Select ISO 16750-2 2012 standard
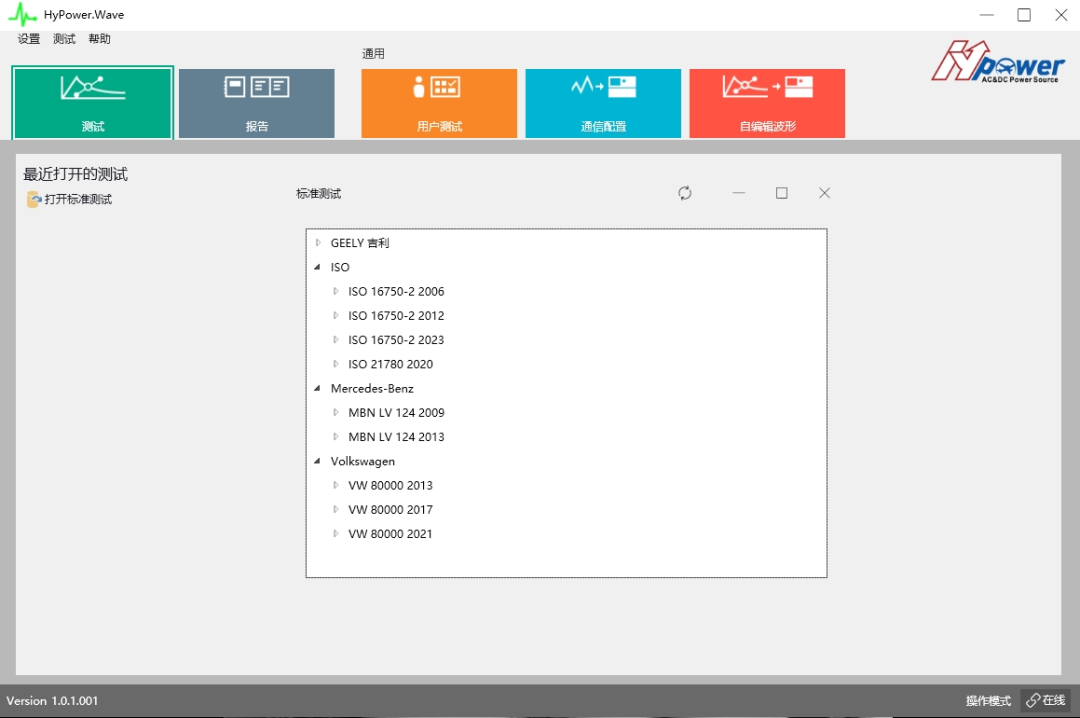1080x718 pixels. 396,316
